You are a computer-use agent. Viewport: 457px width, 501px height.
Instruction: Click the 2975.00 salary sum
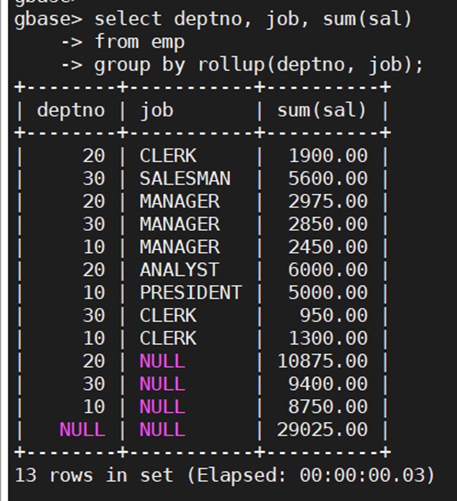[x=328, y=201]
